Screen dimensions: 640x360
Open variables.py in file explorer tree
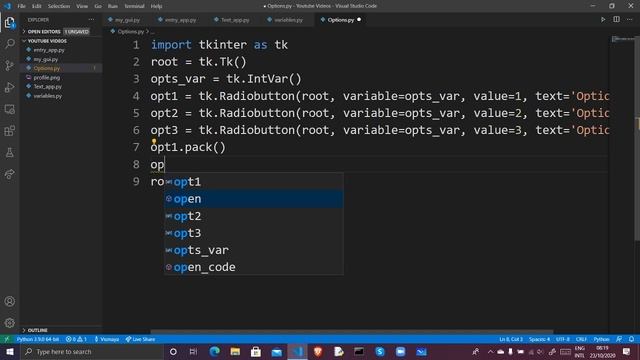click(48, 96)
